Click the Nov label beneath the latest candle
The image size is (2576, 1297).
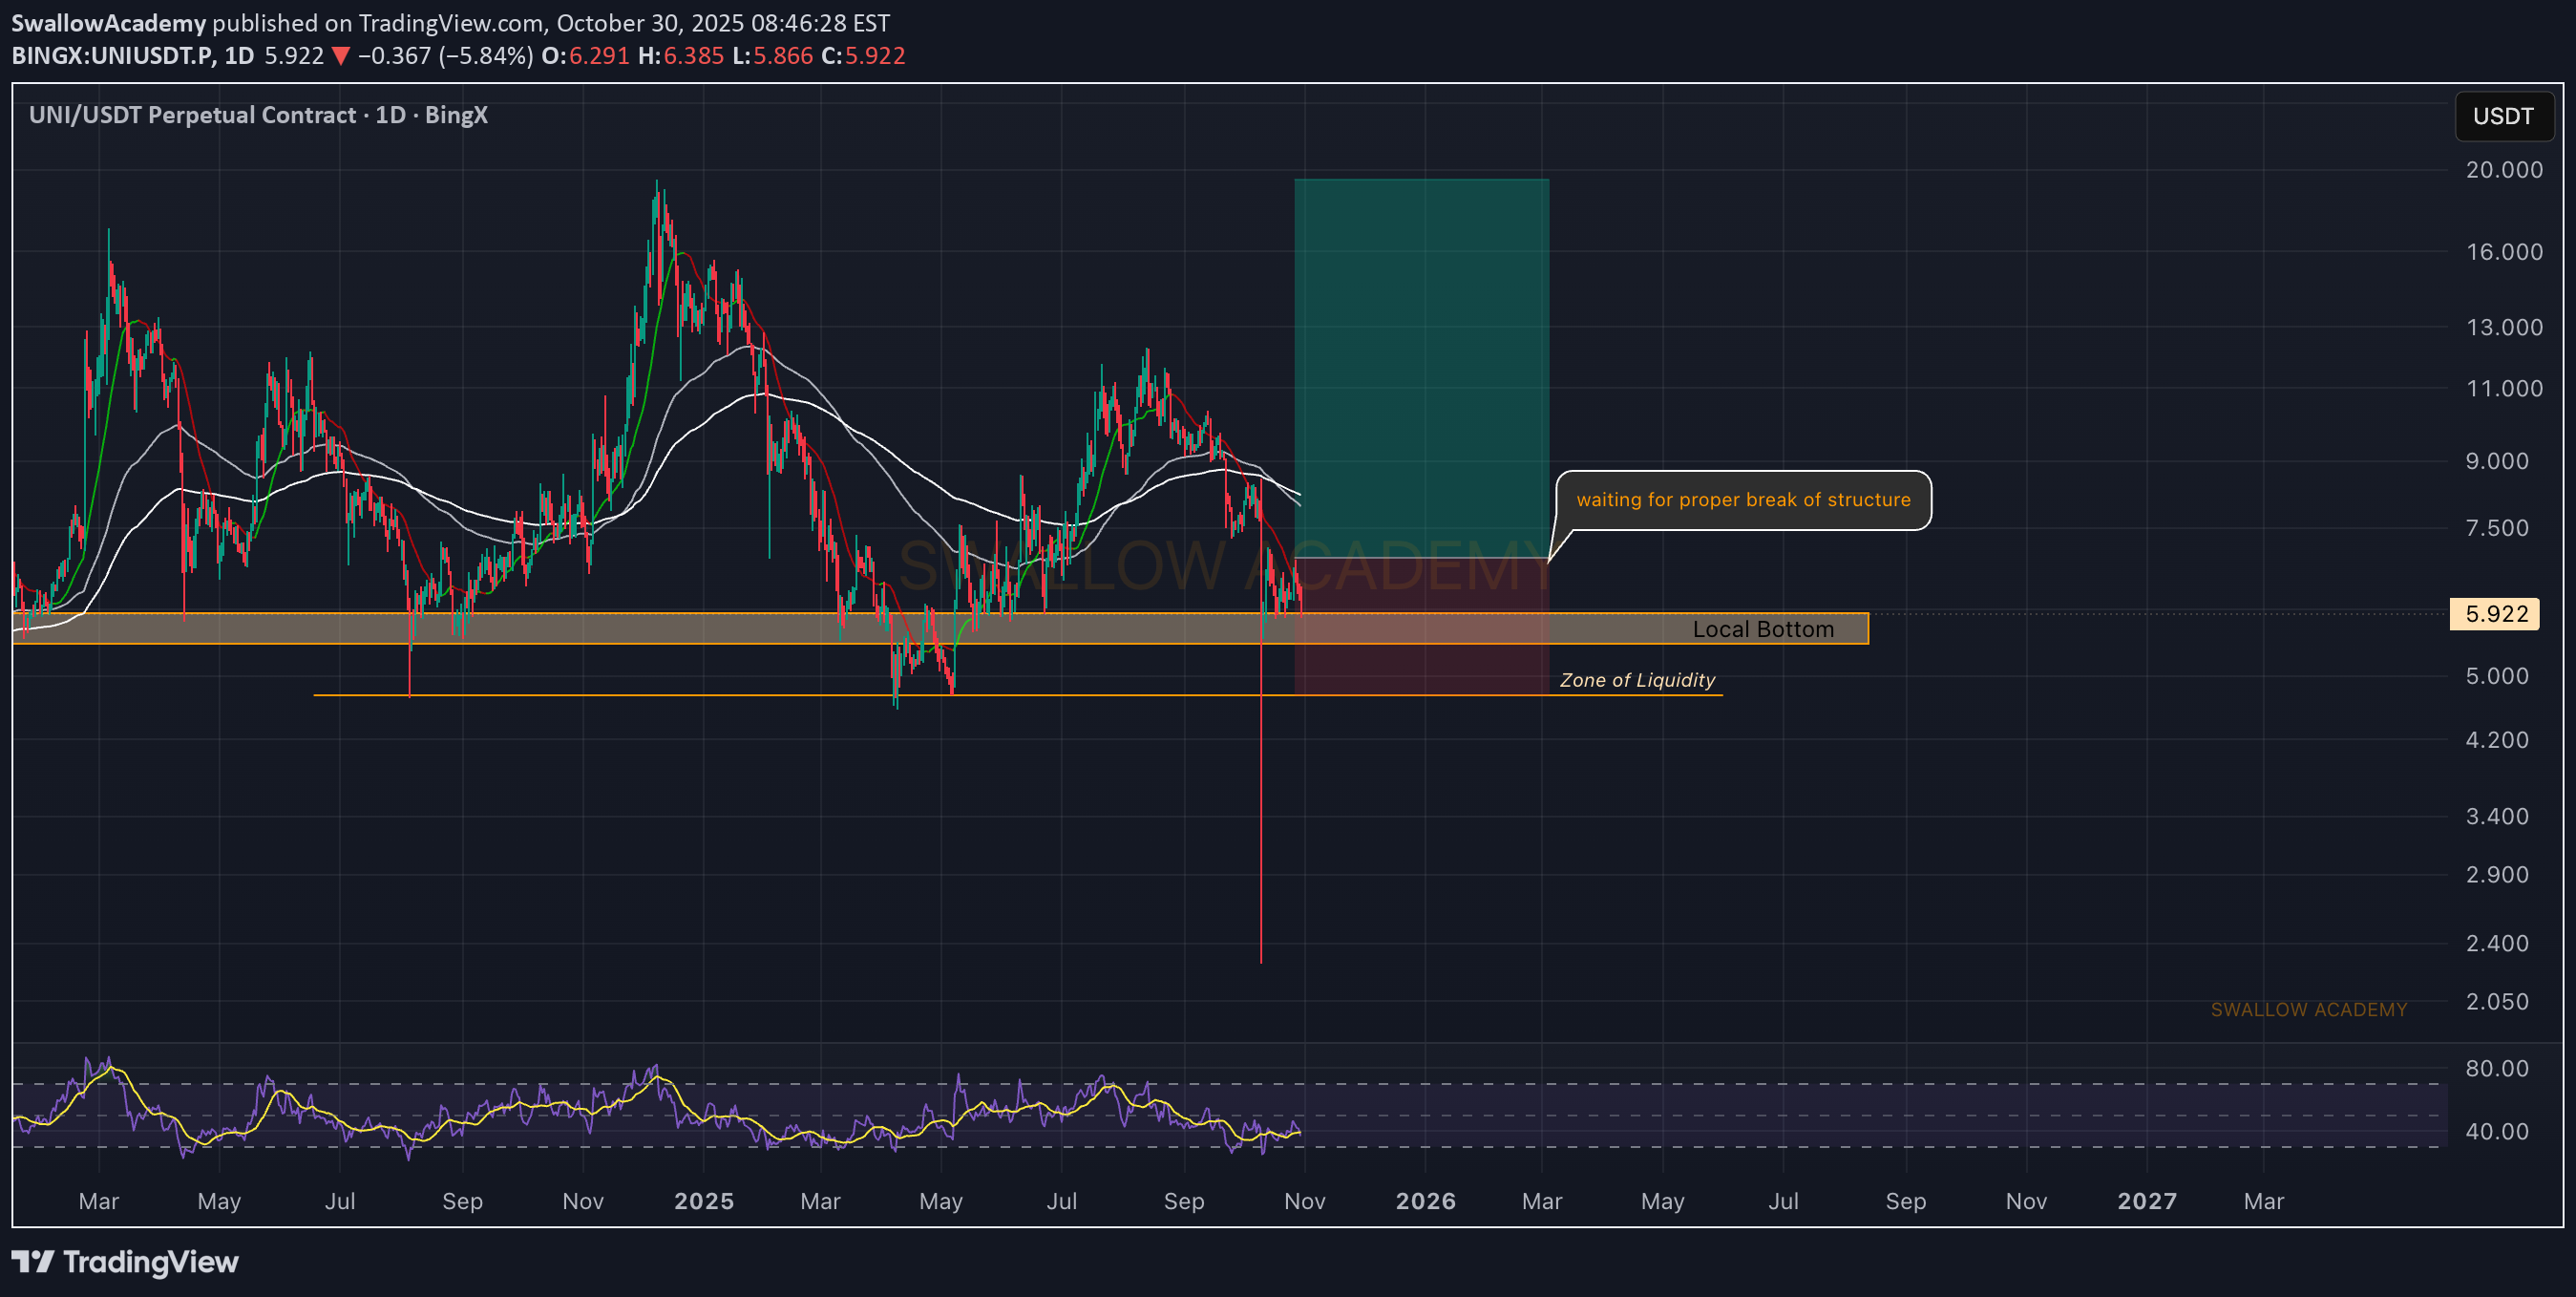(x=1304, y=1201)
